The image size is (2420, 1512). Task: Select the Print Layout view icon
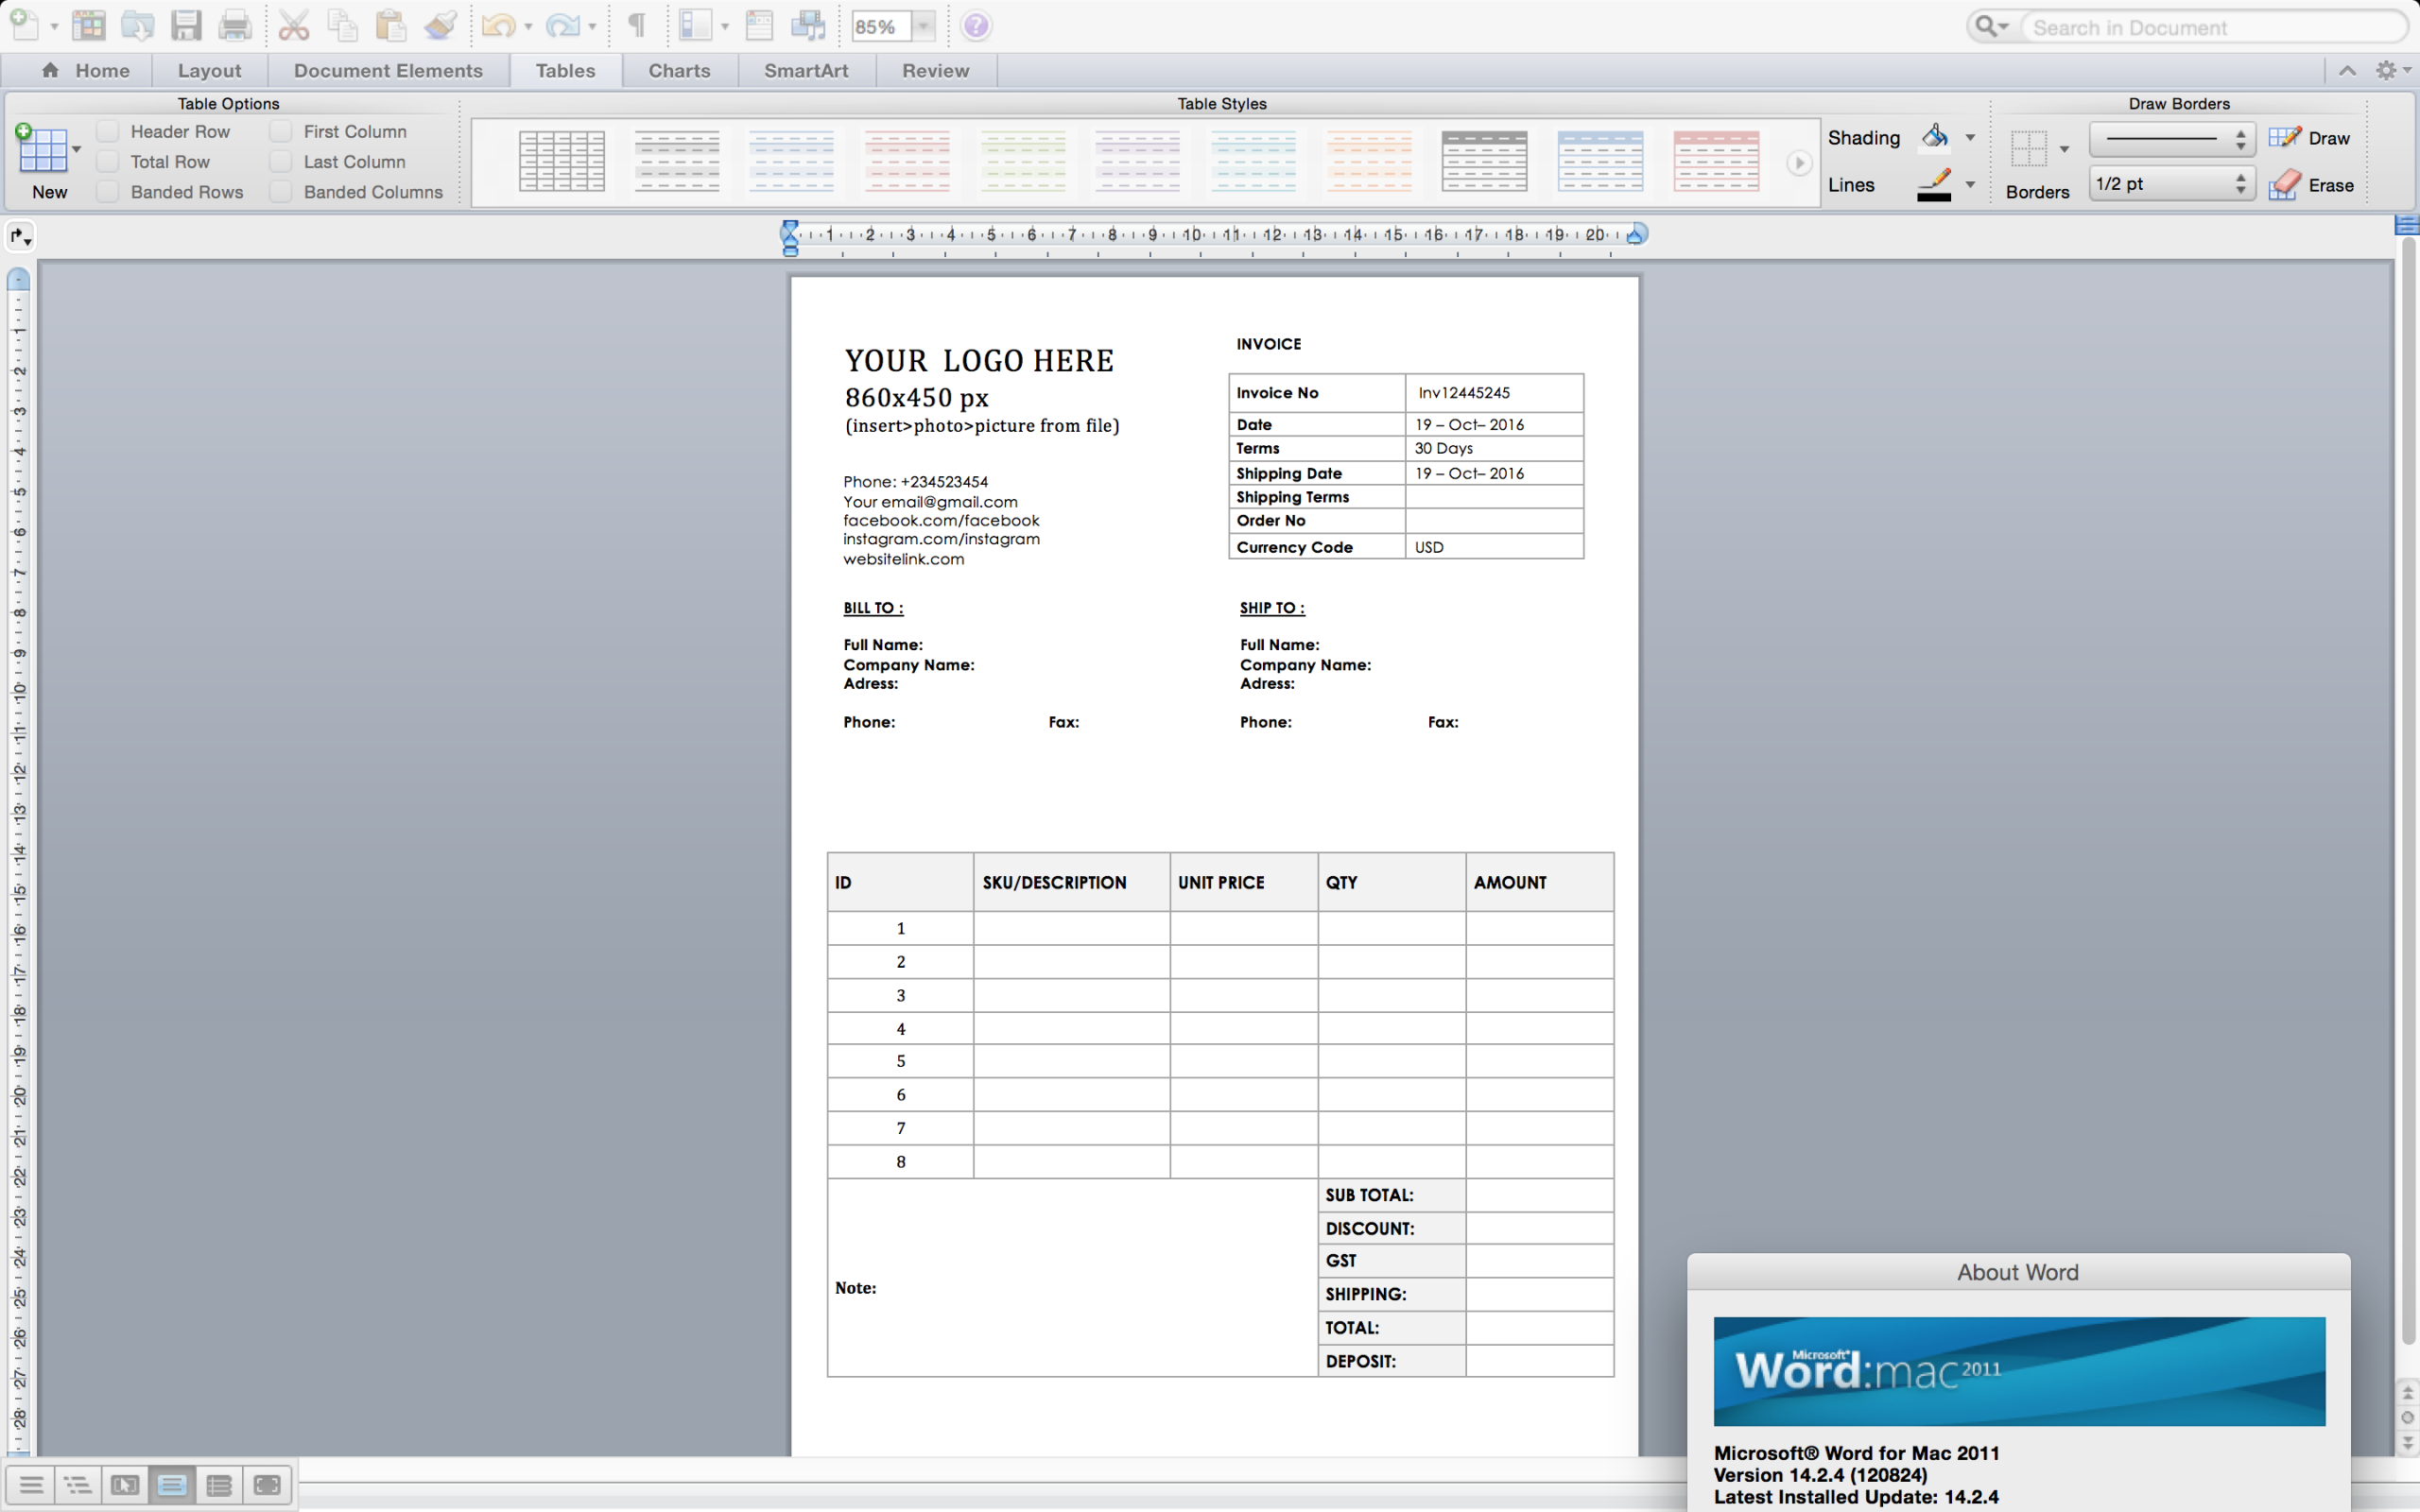(x=171, y=1484)
